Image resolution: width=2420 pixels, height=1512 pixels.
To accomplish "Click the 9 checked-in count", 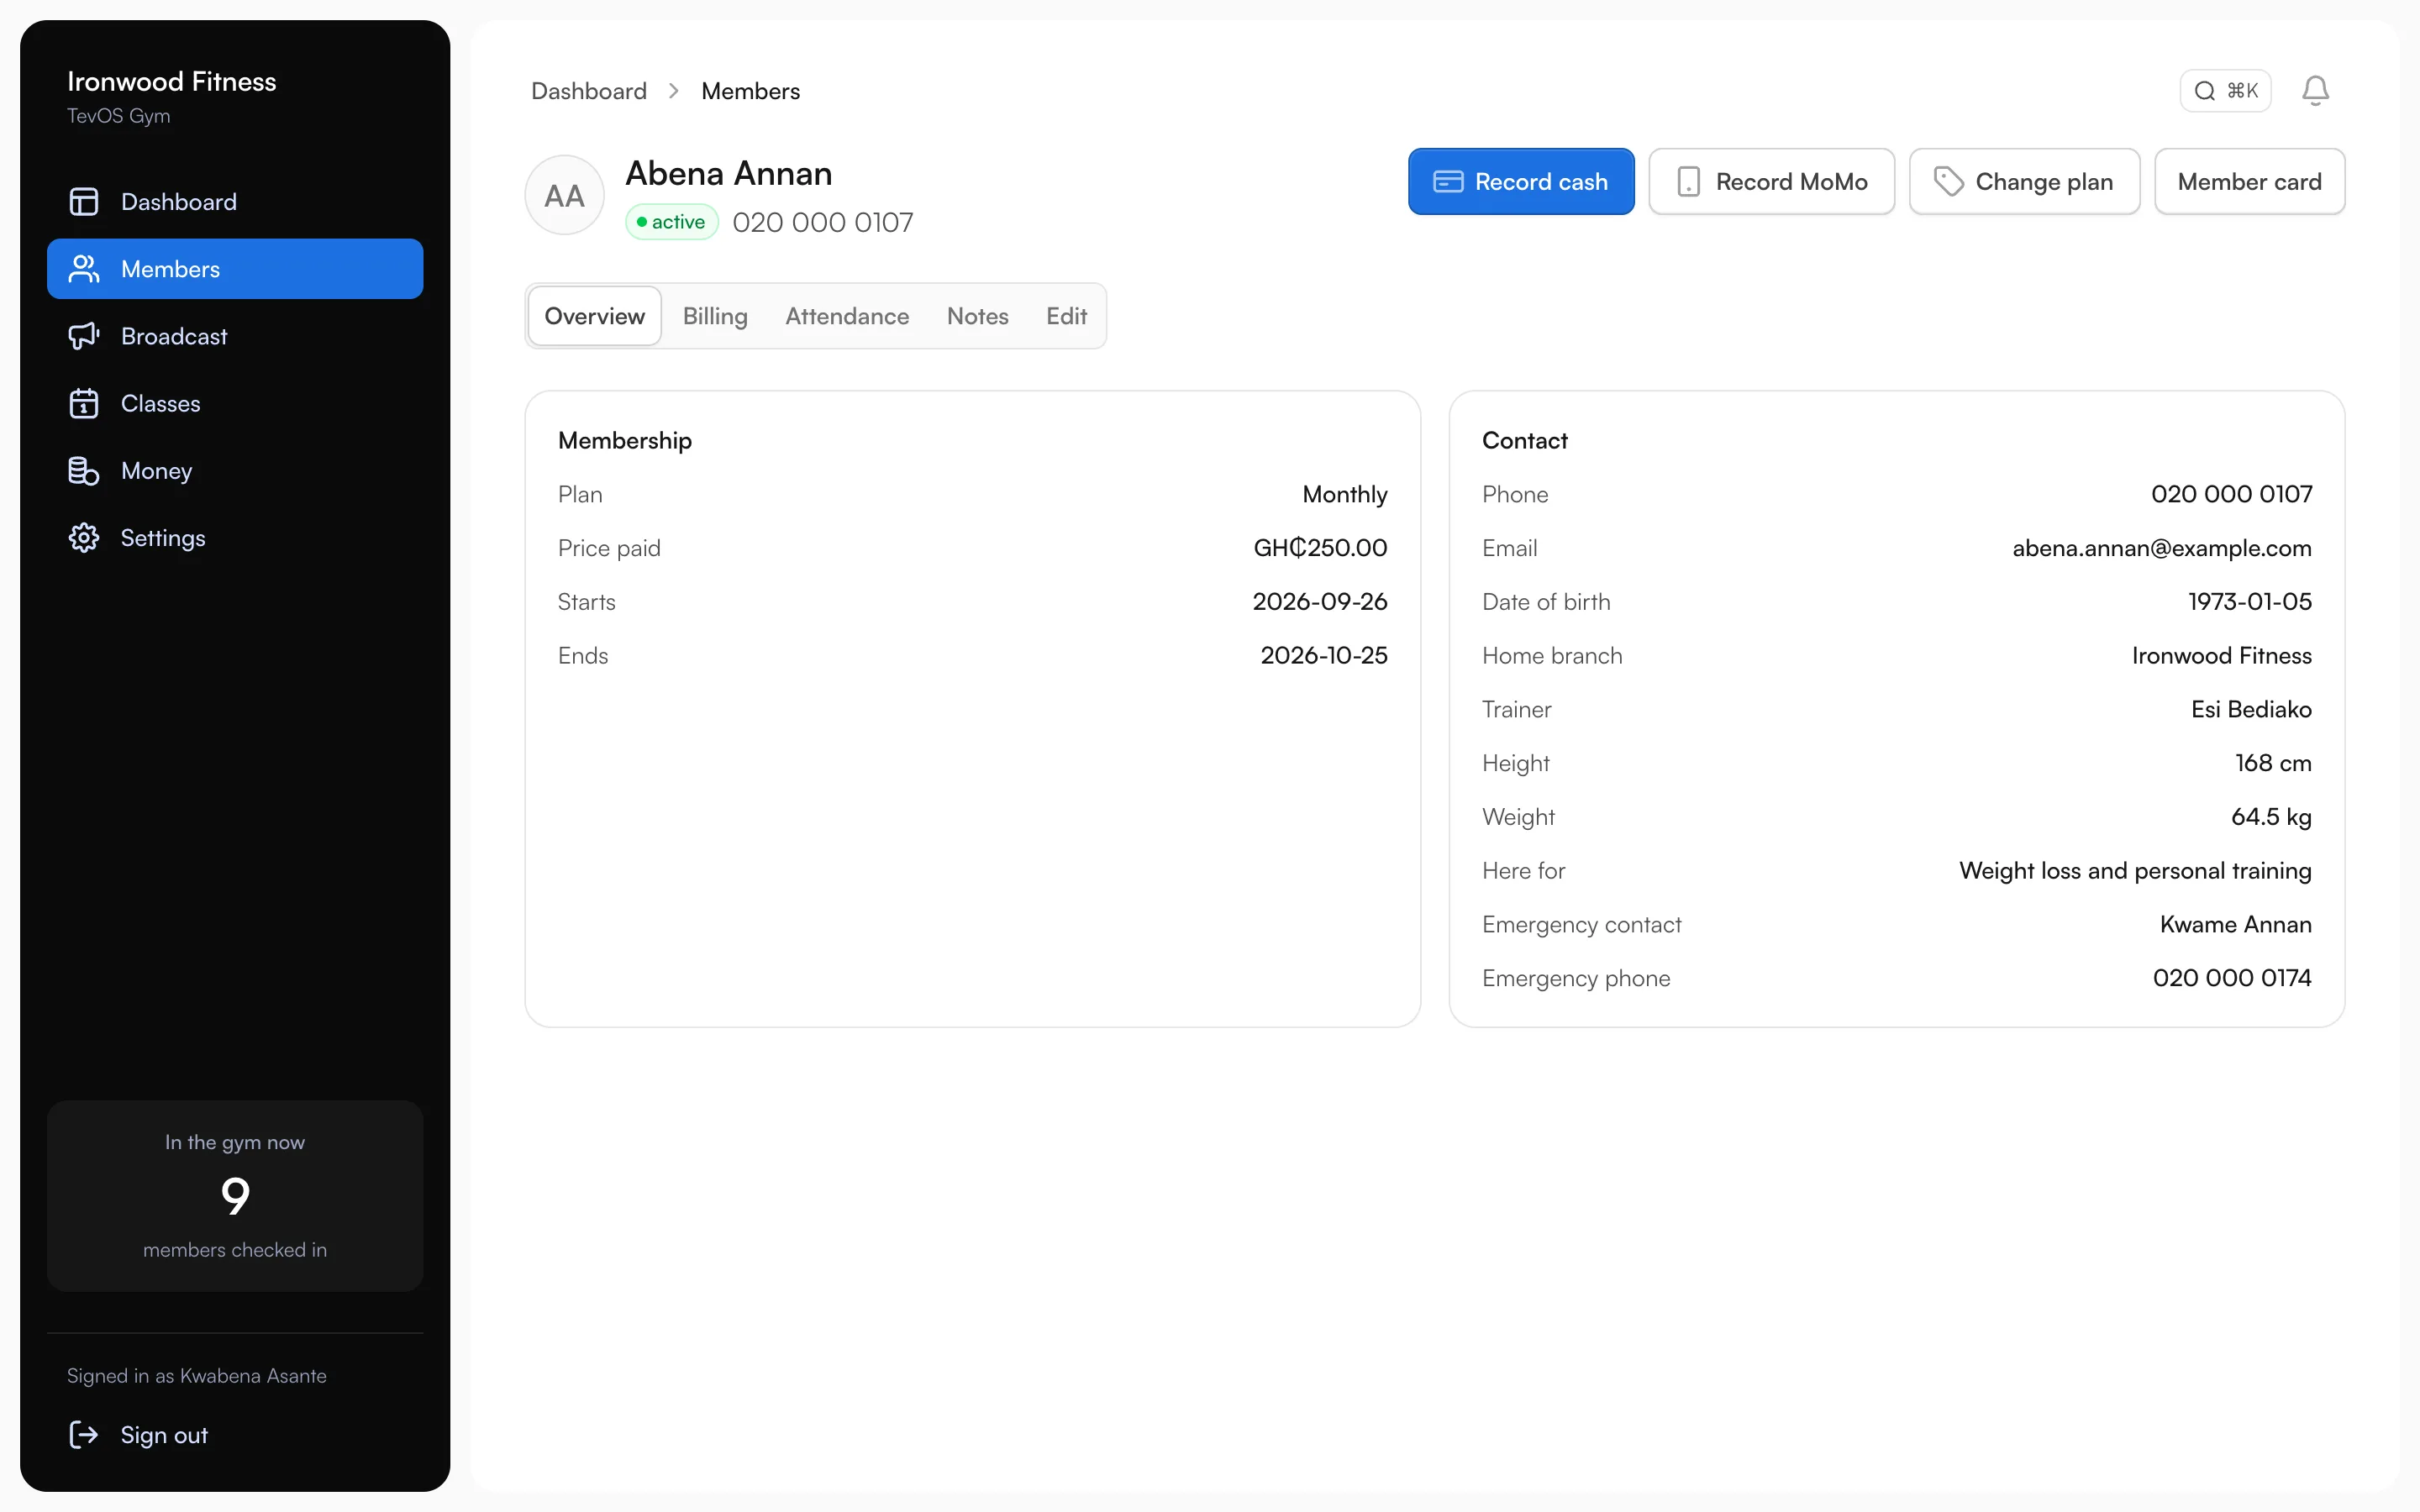I will tap(235, 1196).
